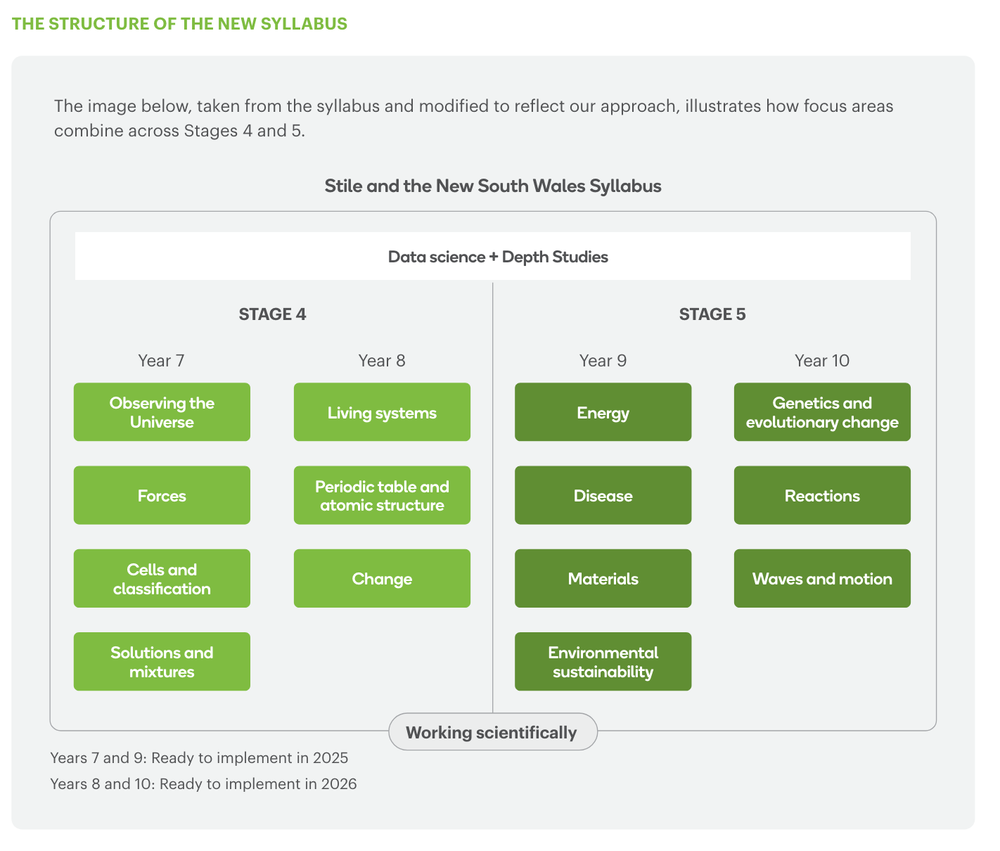The height and width of the screenshot is (851, 1000).
Task: Select the Waves and motion box
Action: [x=822, y=578]
